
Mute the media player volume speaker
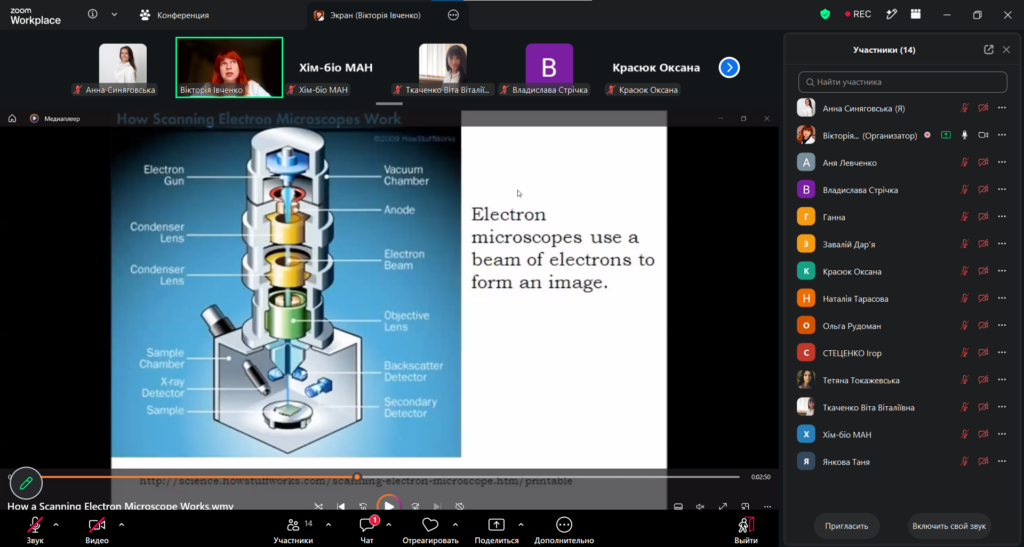click(700, 507)
